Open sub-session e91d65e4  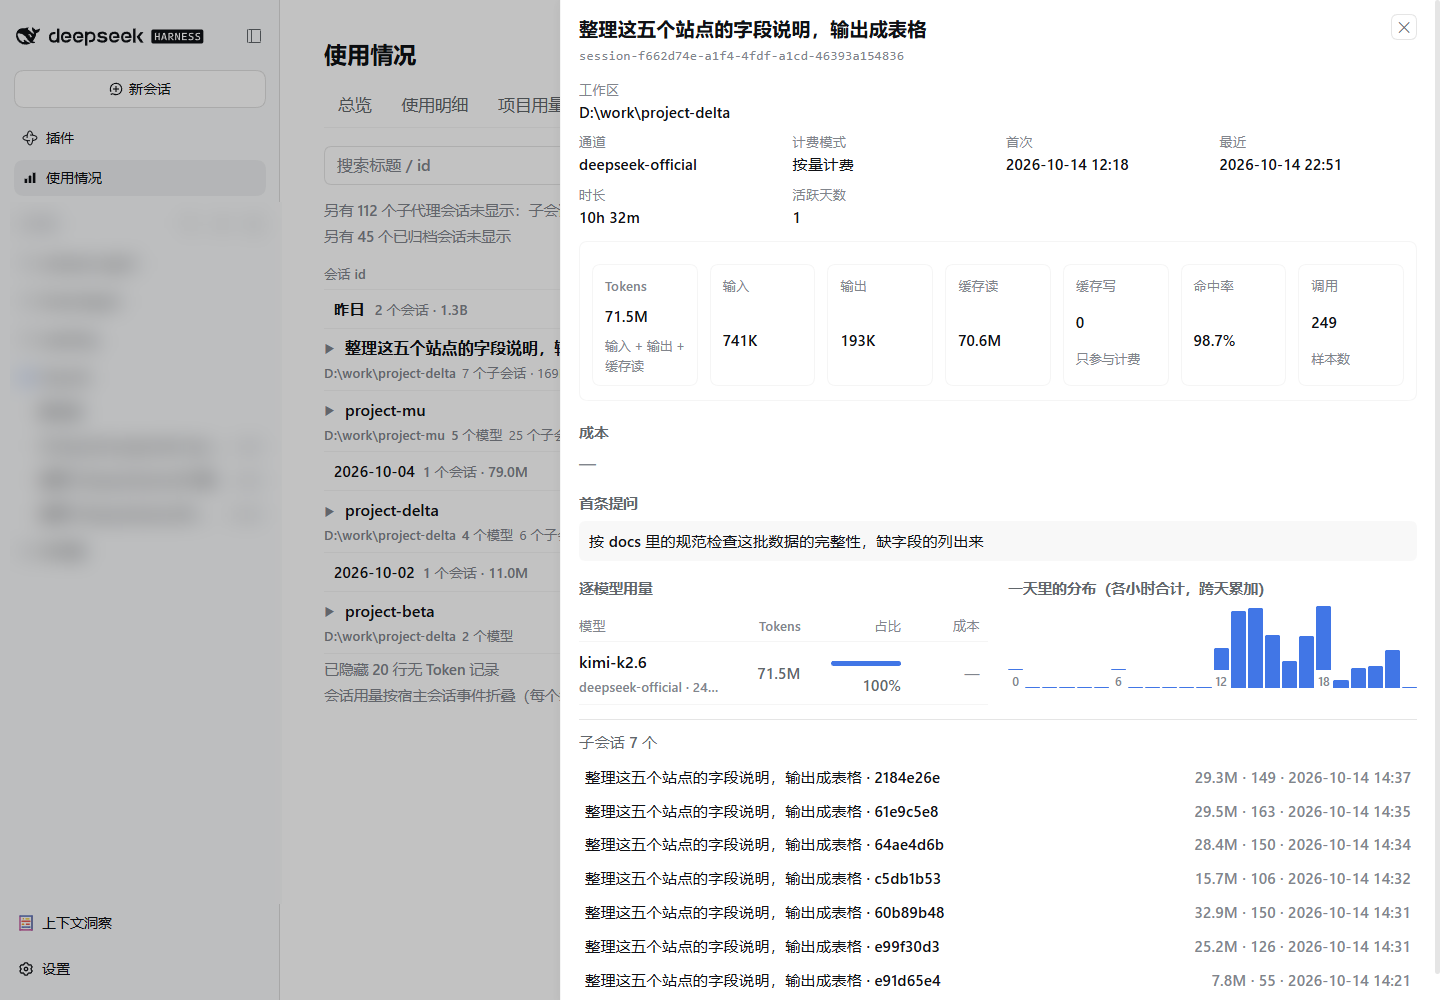pyautogui.click(x=998, y=981)
